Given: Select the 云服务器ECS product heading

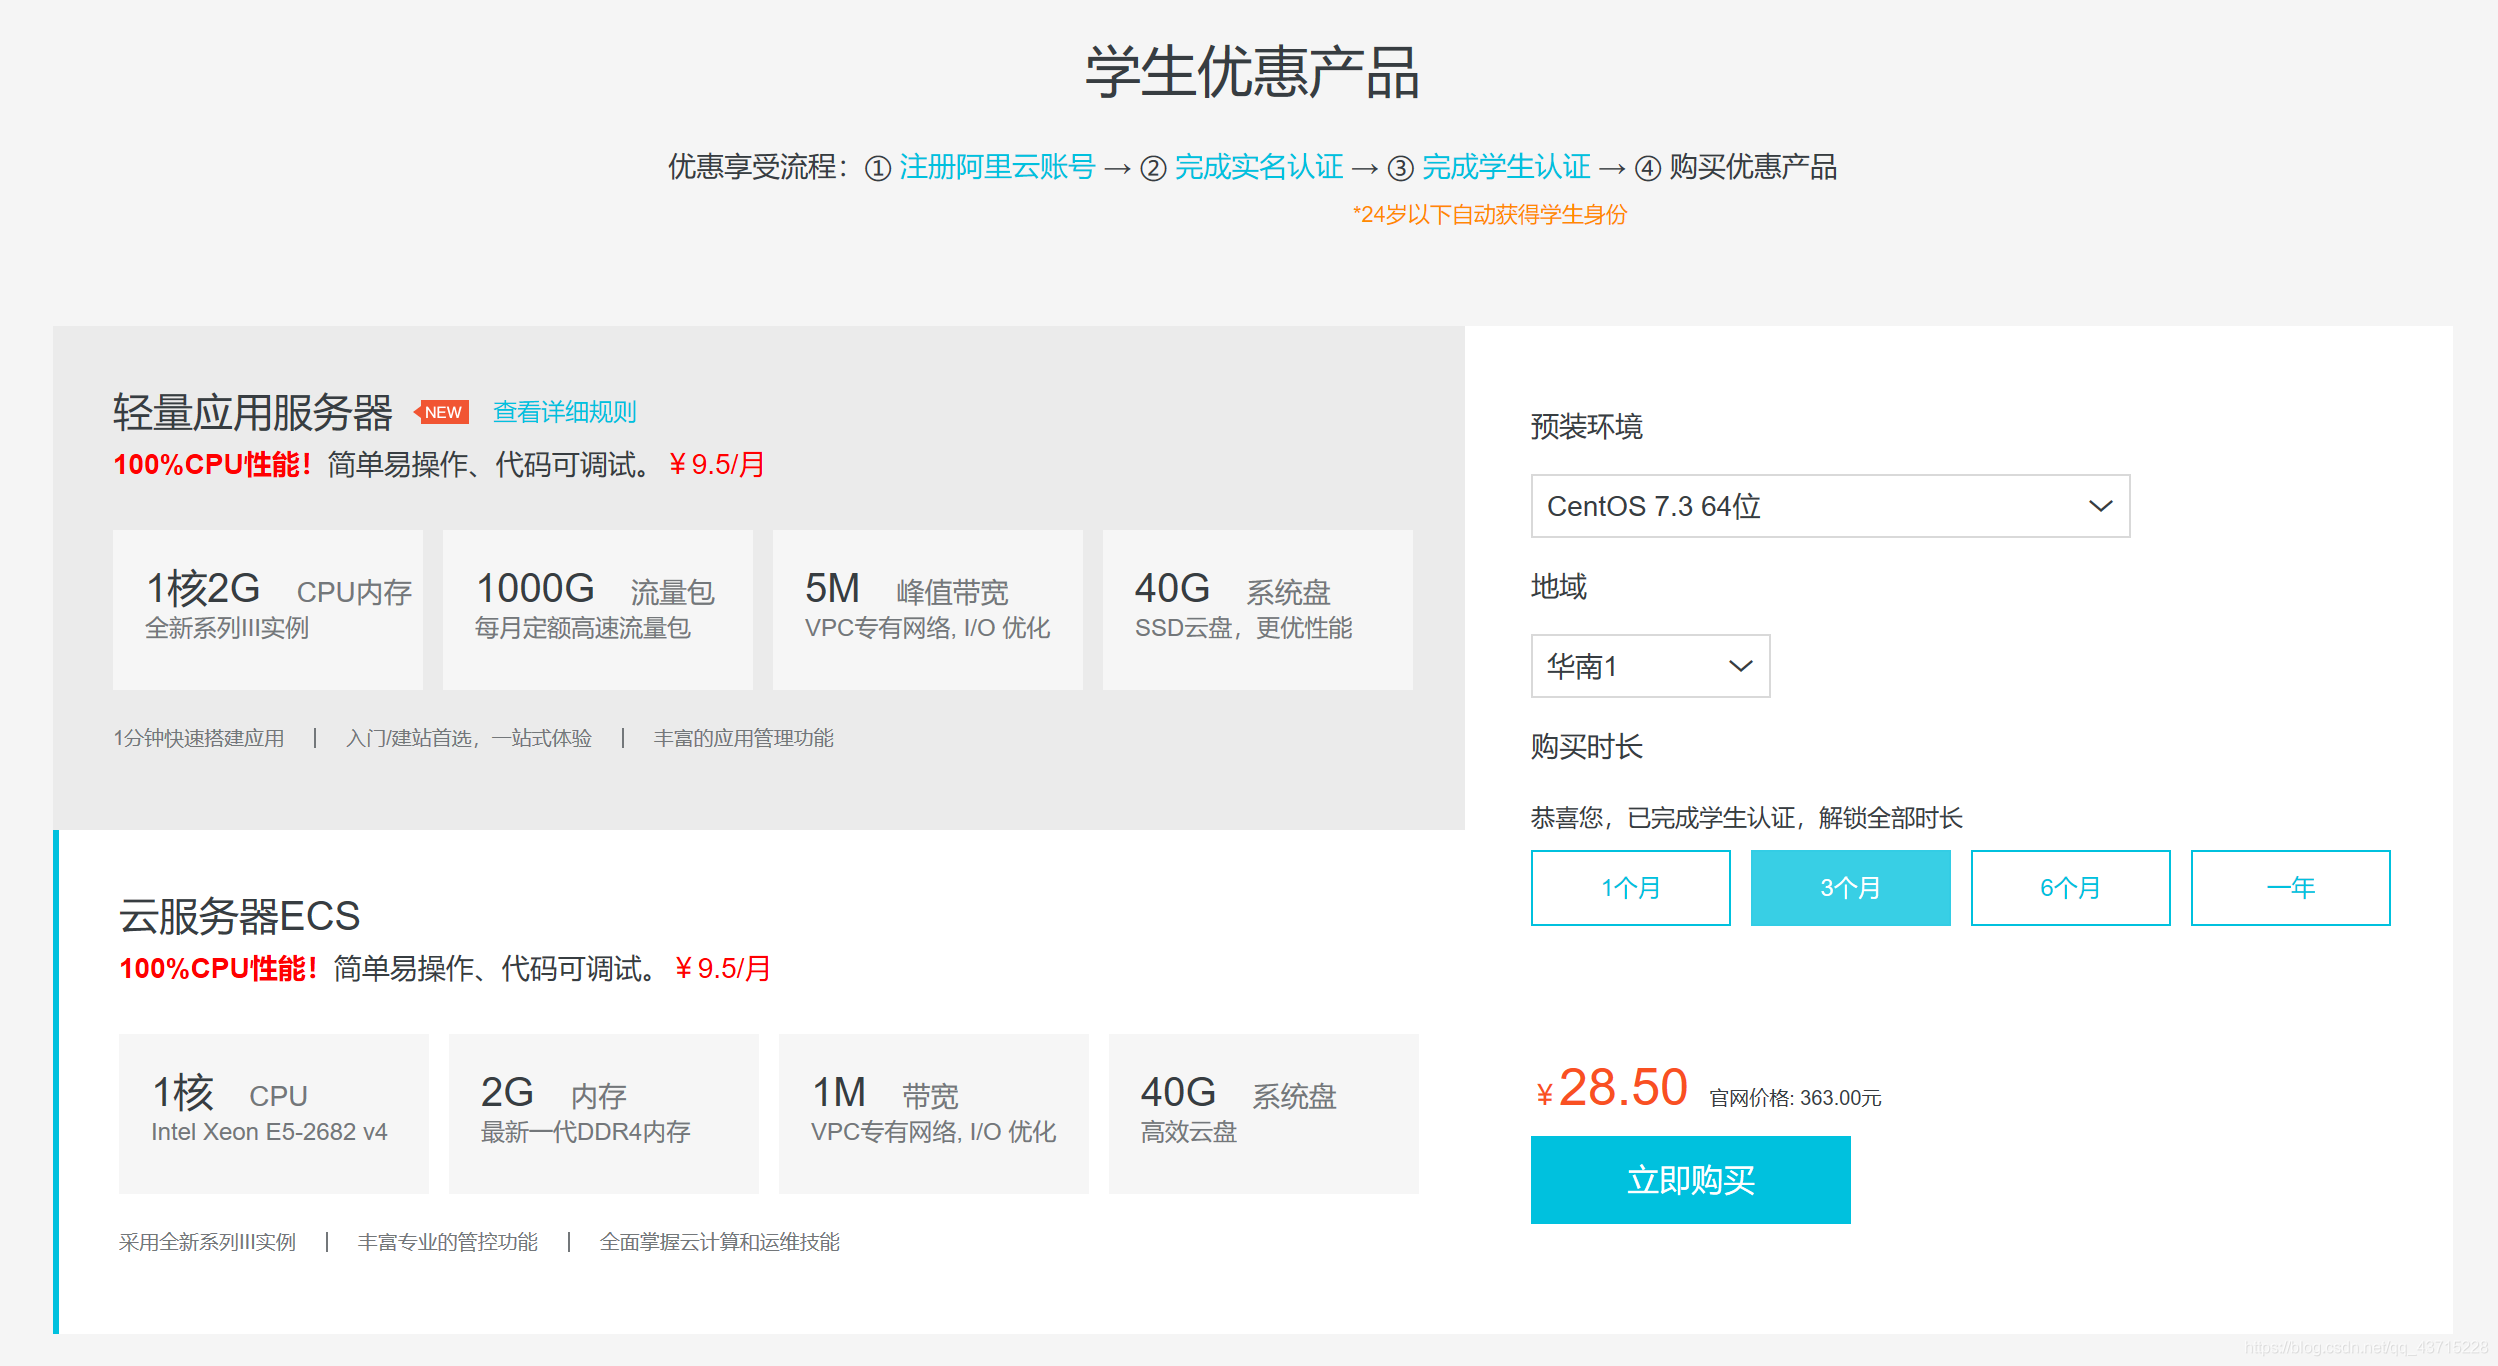Looking at the screenshot, I should click(239, 916).
